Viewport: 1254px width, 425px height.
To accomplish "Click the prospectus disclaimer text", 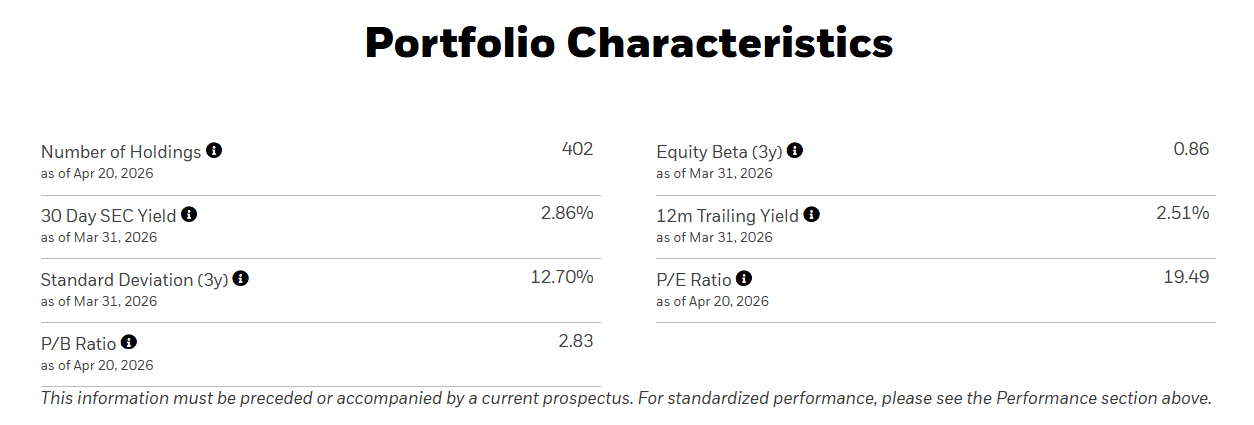I will pyautogui.click(x=626, y=398).
